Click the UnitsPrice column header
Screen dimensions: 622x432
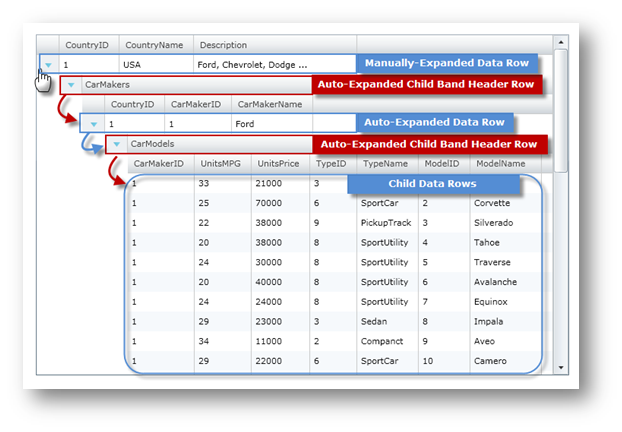[279, 163]
